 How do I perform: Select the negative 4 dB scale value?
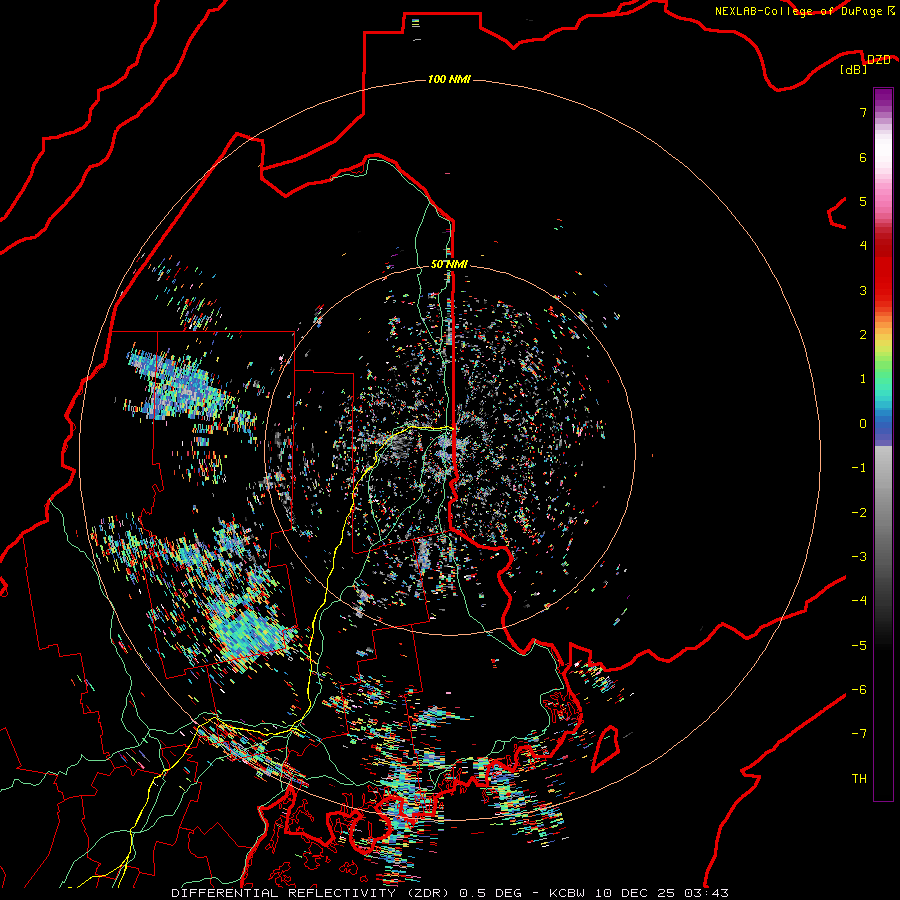coord(859,601)
